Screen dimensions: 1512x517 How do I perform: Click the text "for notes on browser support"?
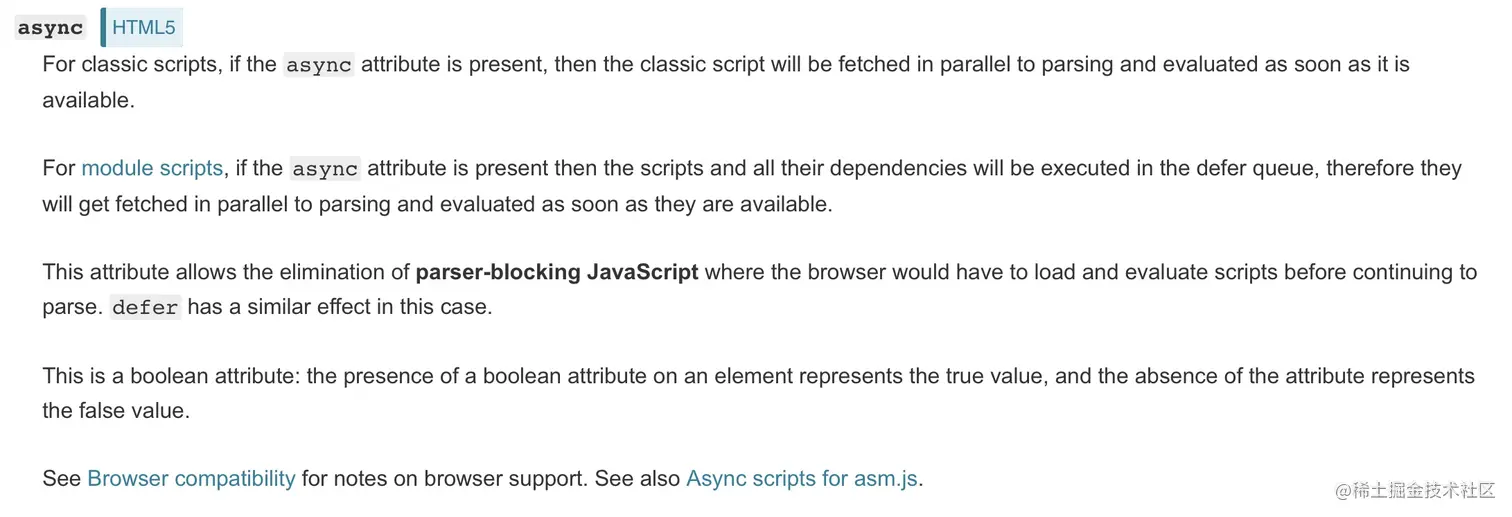pyautogui.click(x=444, y=478)
